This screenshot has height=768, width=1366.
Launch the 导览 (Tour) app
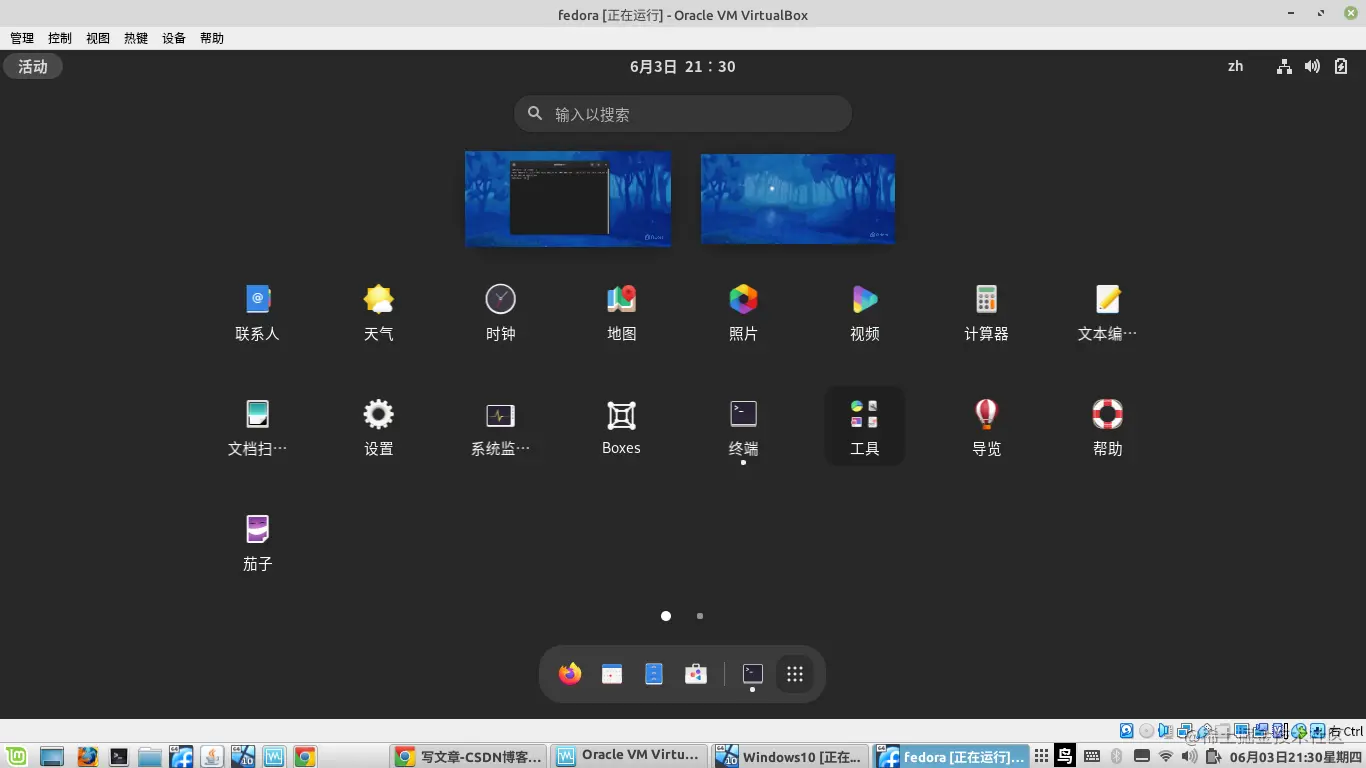pyautogui.click(x=986, y=429)
